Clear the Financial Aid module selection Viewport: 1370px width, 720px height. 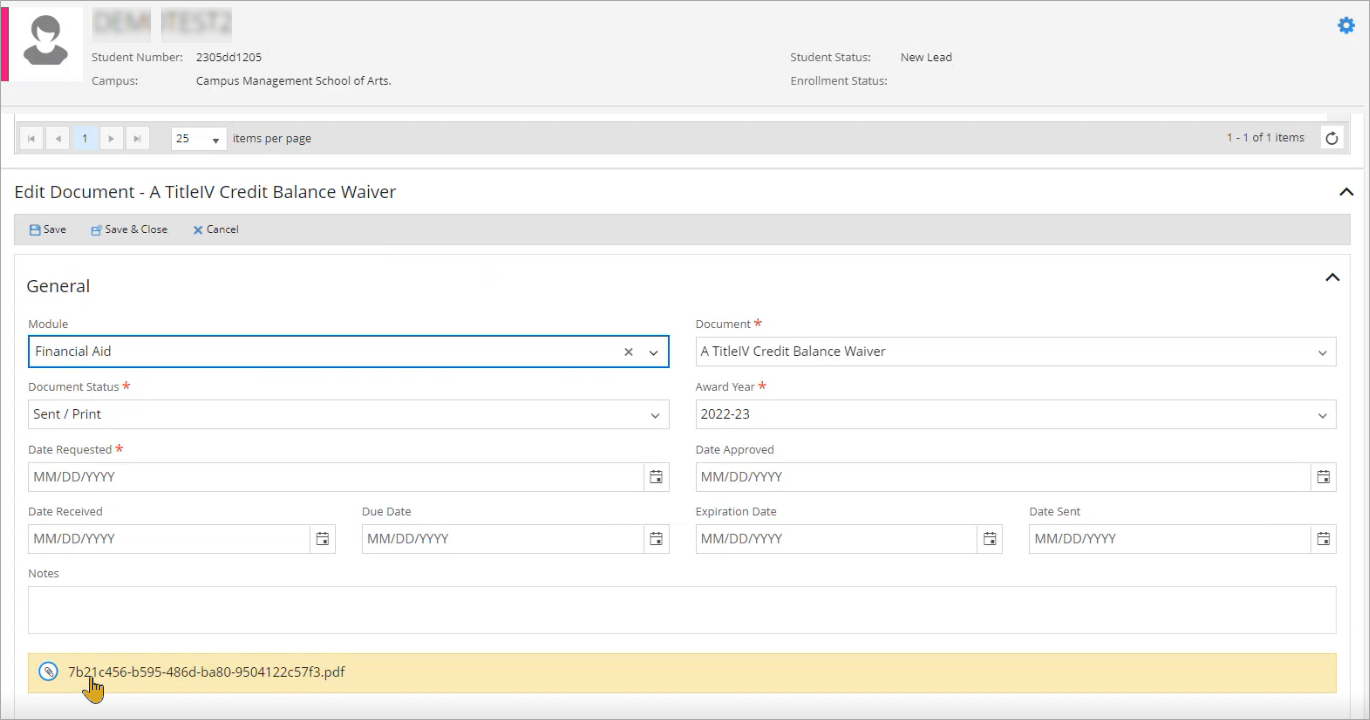click(x=629, y=352)
